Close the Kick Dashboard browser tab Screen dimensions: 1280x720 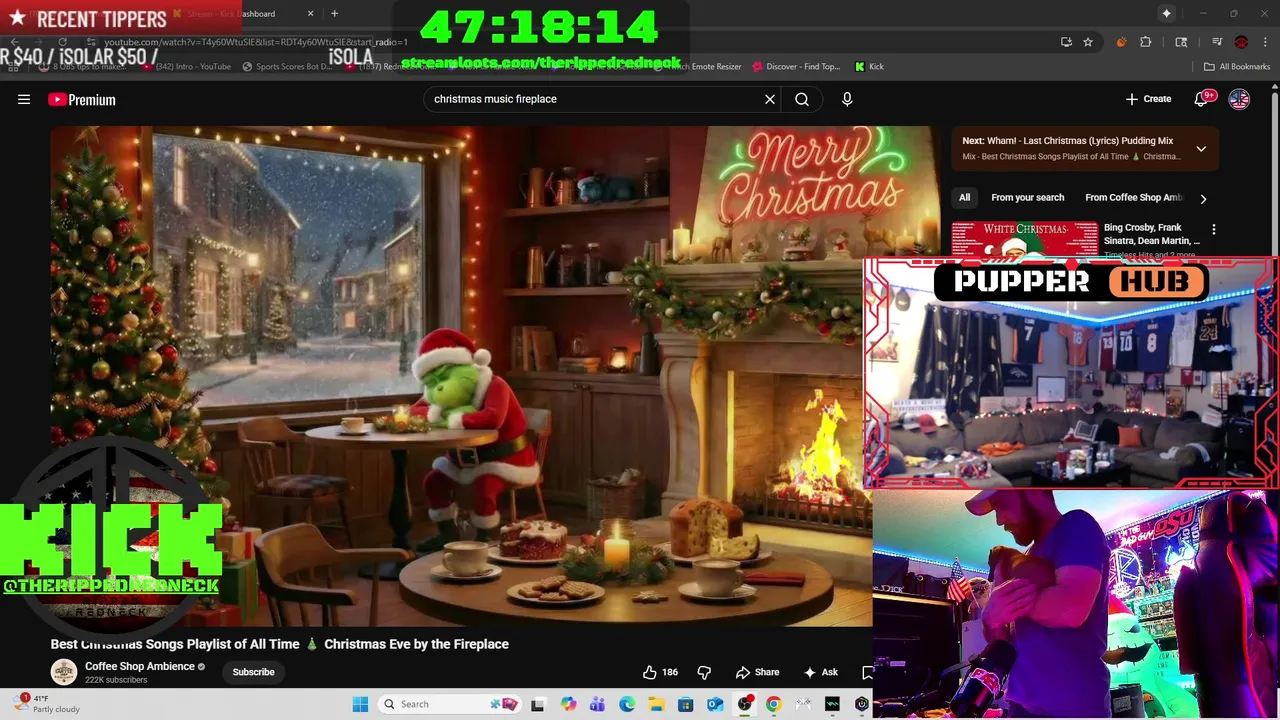310,13
